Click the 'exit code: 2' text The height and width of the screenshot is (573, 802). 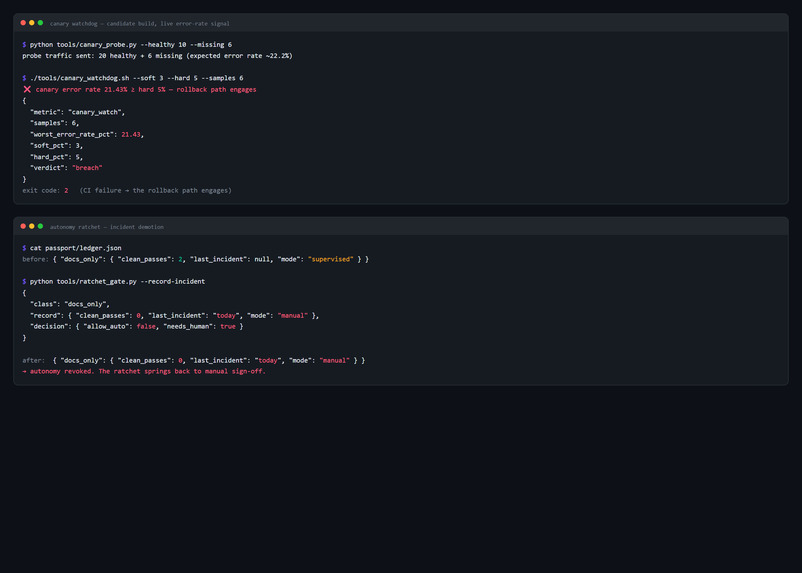click(x=45, y=190)
